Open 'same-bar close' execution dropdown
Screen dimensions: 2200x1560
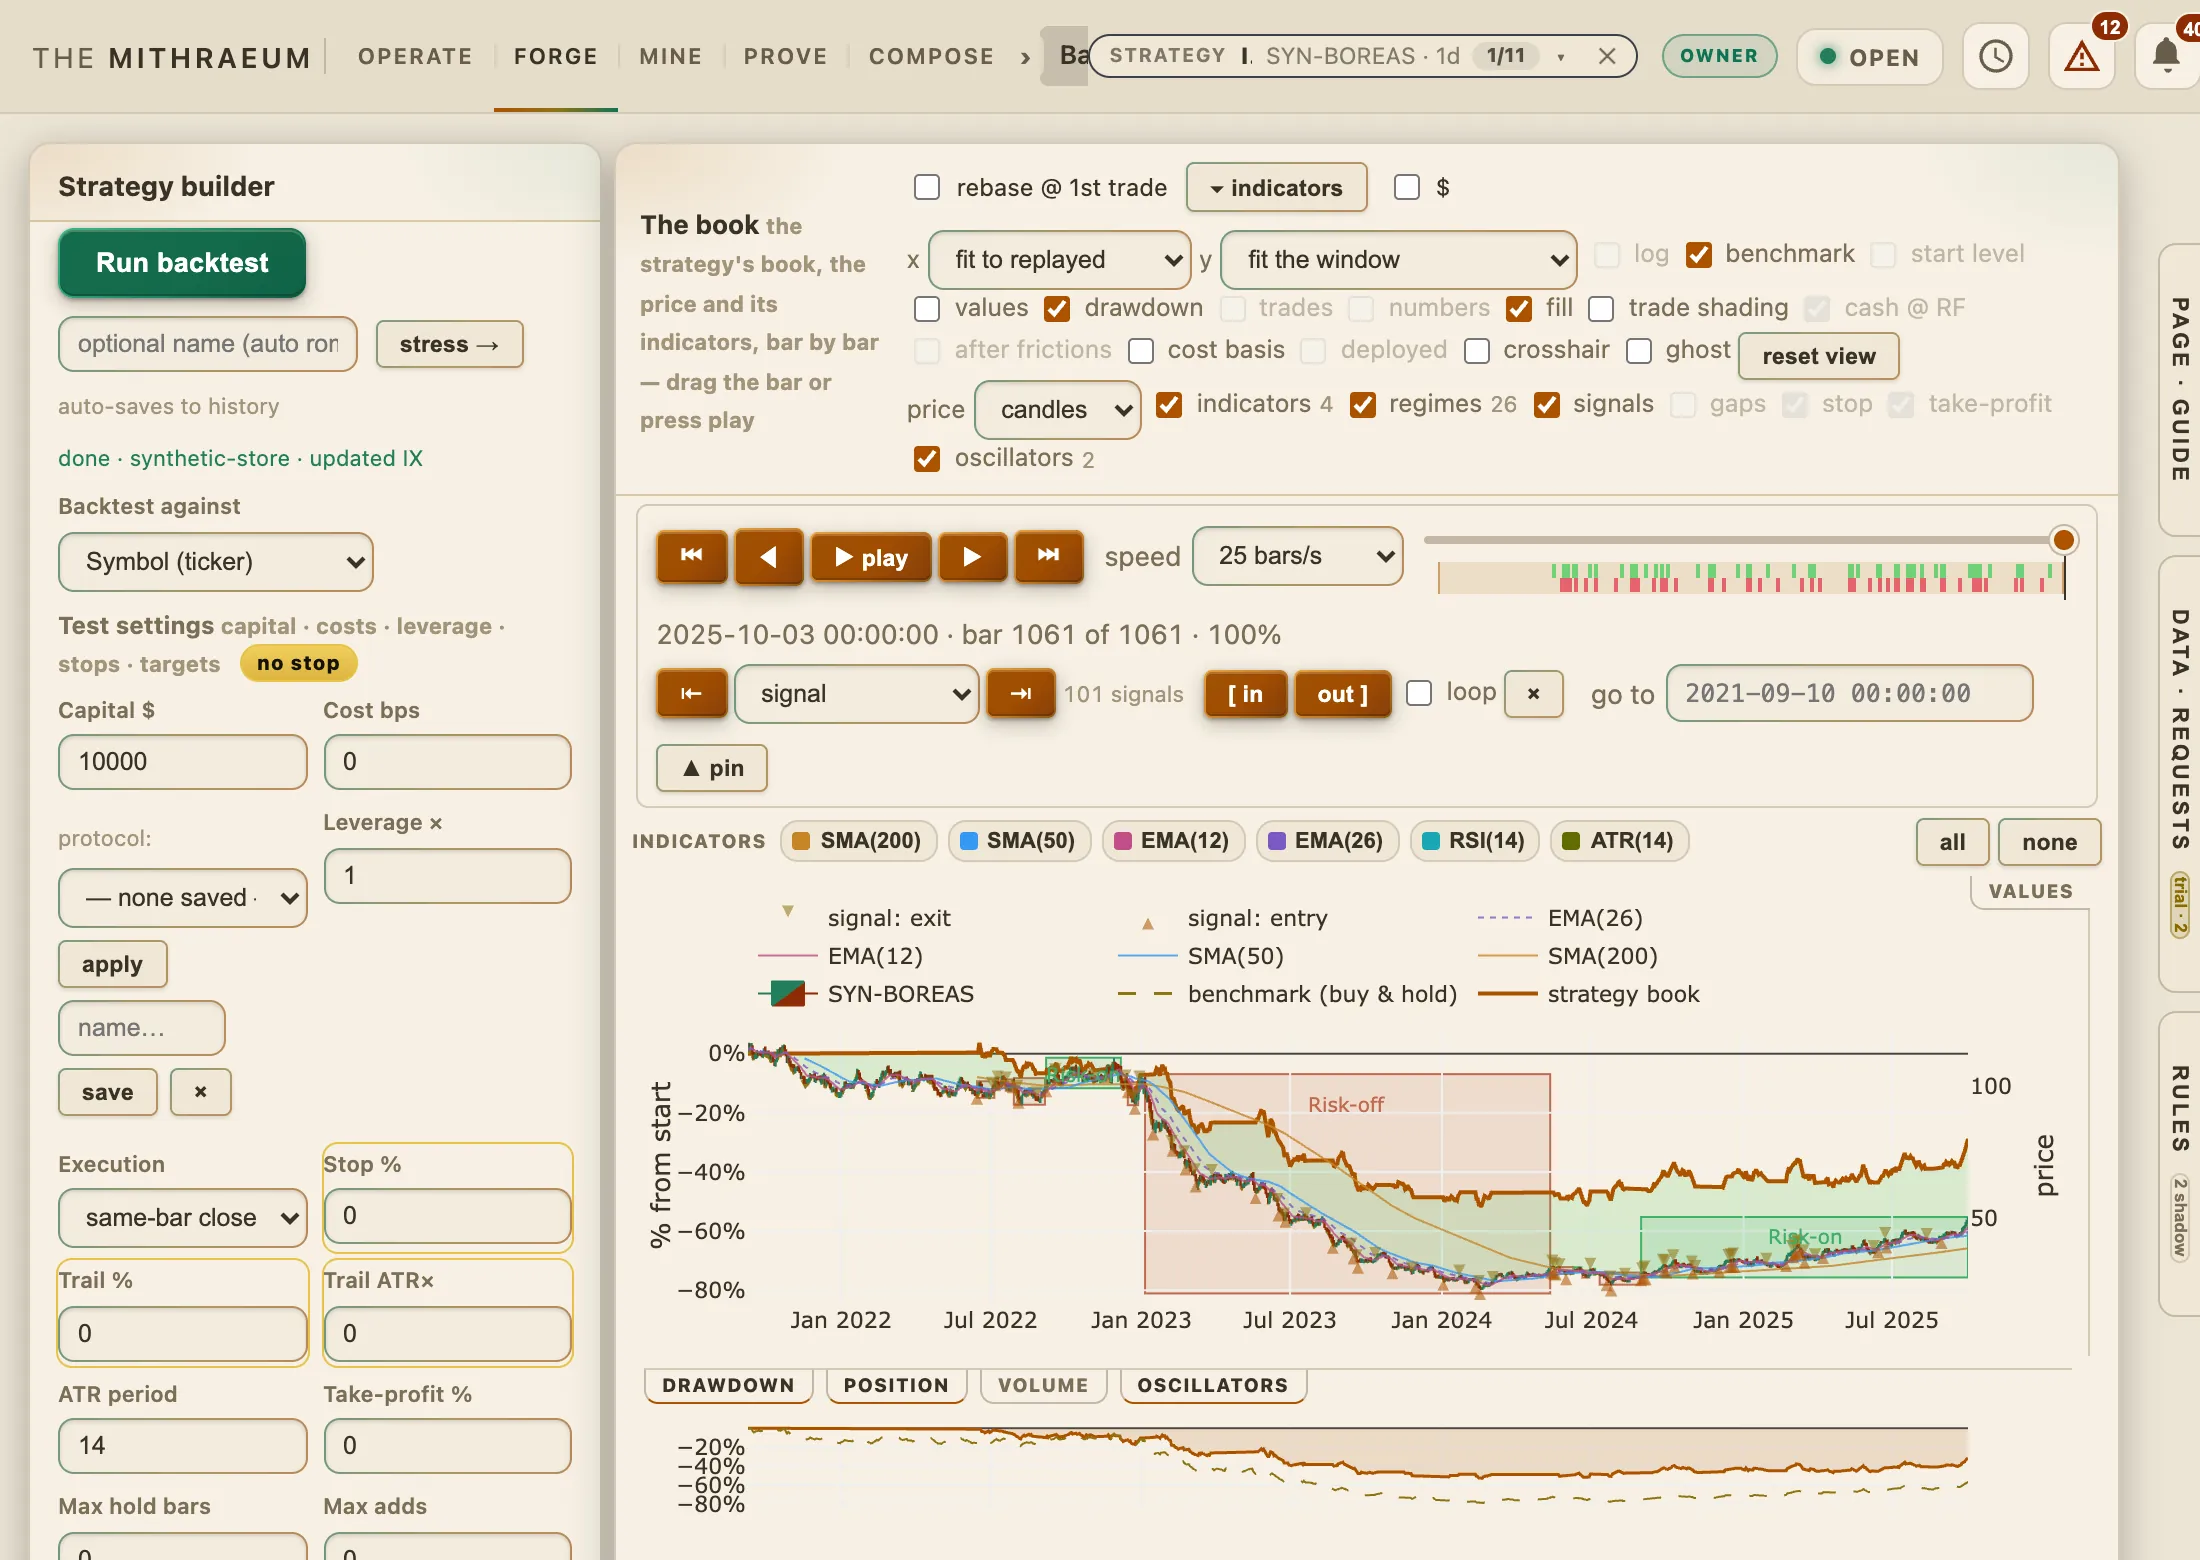pyautogui.click(x=182, y=1218)
